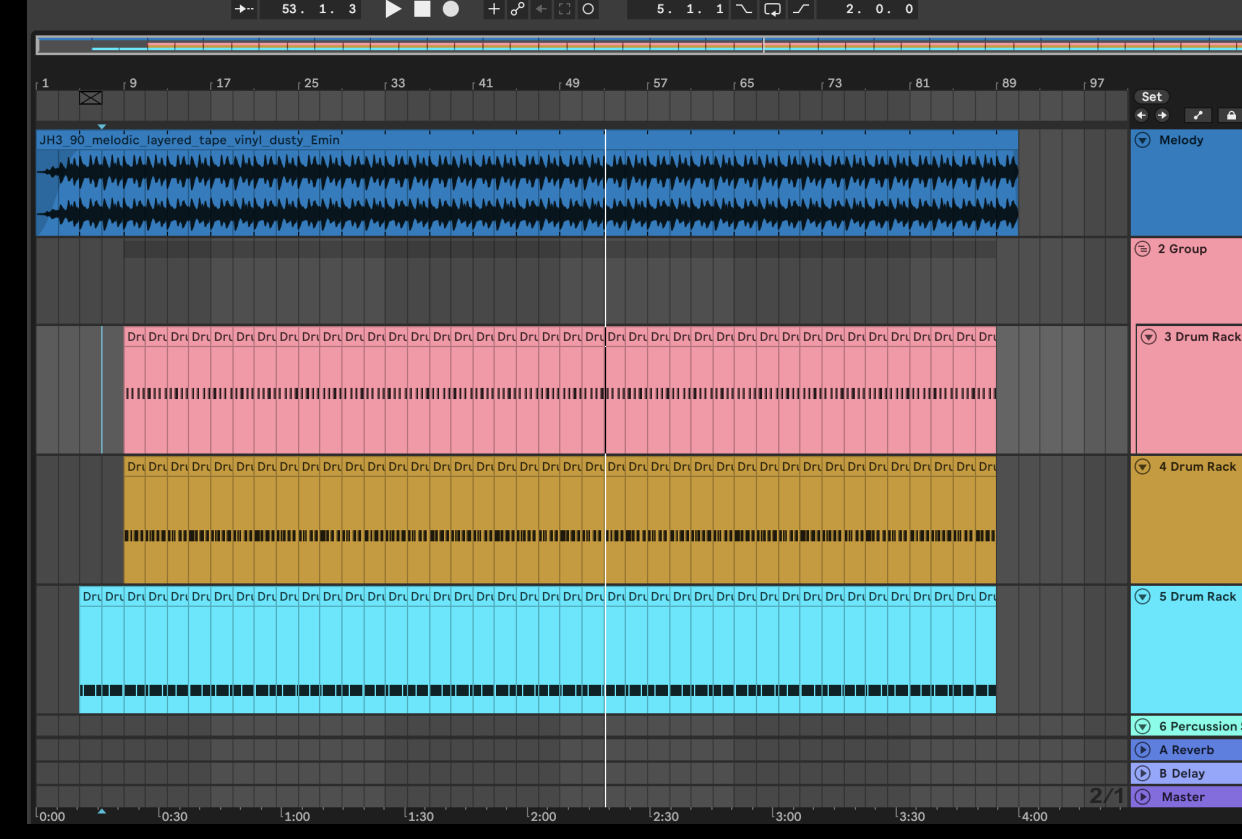Unfold the Master track
This screenshot has width=1242, height=839.
tap(1144, 797)
